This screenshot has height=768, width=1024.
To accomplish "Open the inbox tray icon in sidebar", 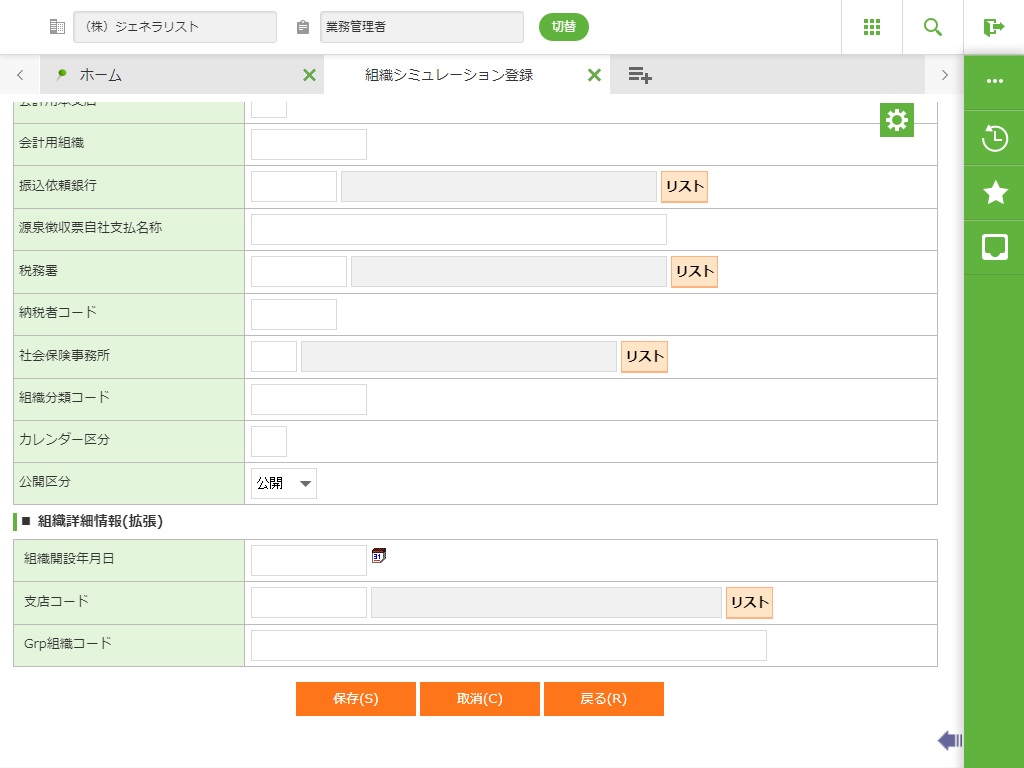I will (x=995, y=247).
